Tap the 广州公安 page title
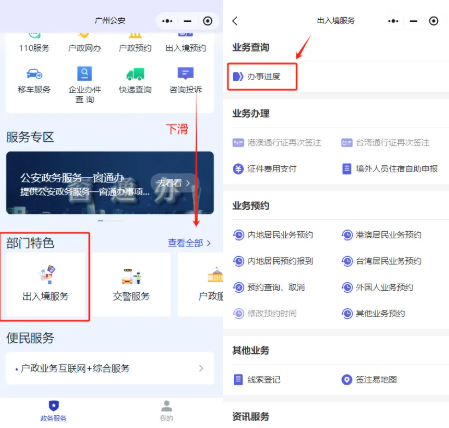This screenshot has width=449, height=428. coord(110,21)
